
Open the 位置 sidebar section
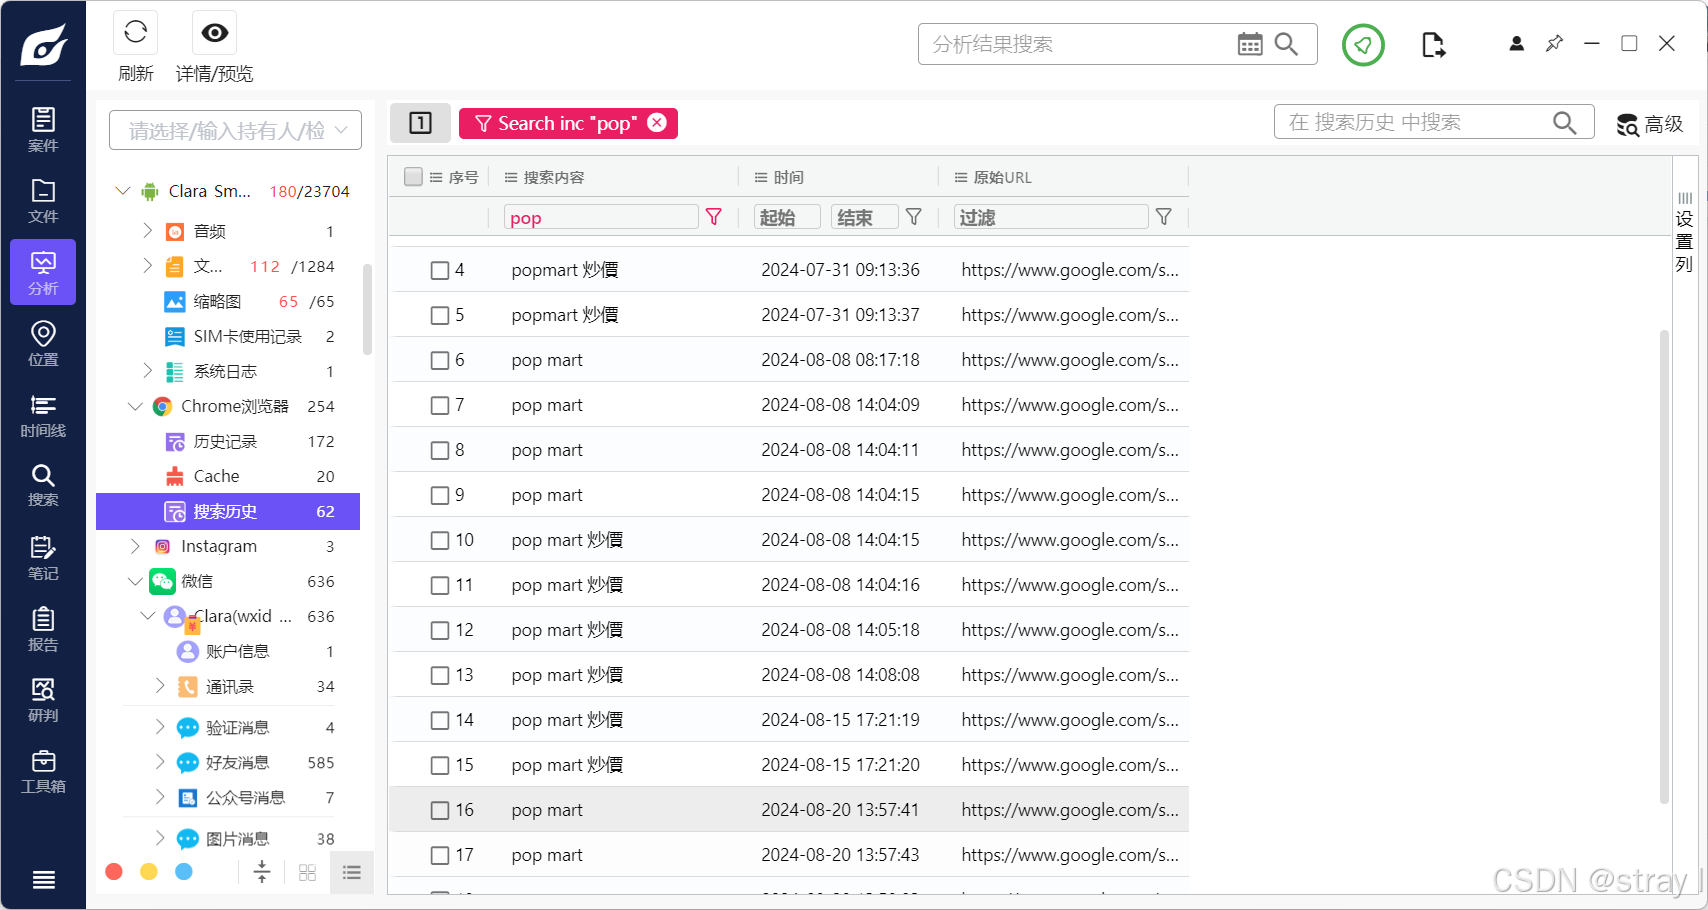pos(43,343)
